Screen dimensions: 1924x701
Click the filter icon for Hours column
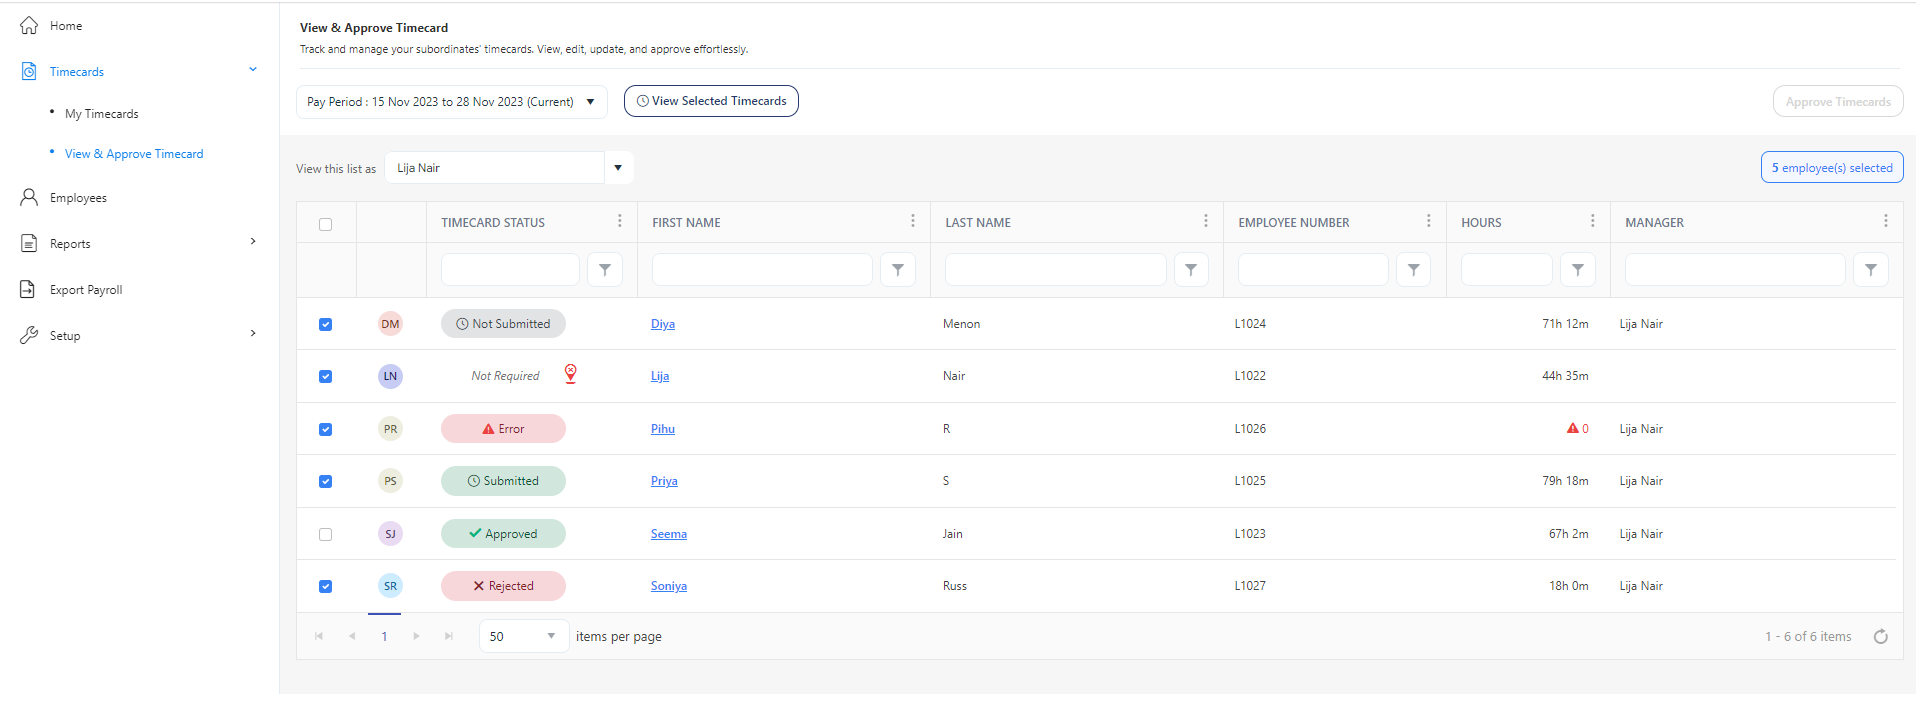1577,270
